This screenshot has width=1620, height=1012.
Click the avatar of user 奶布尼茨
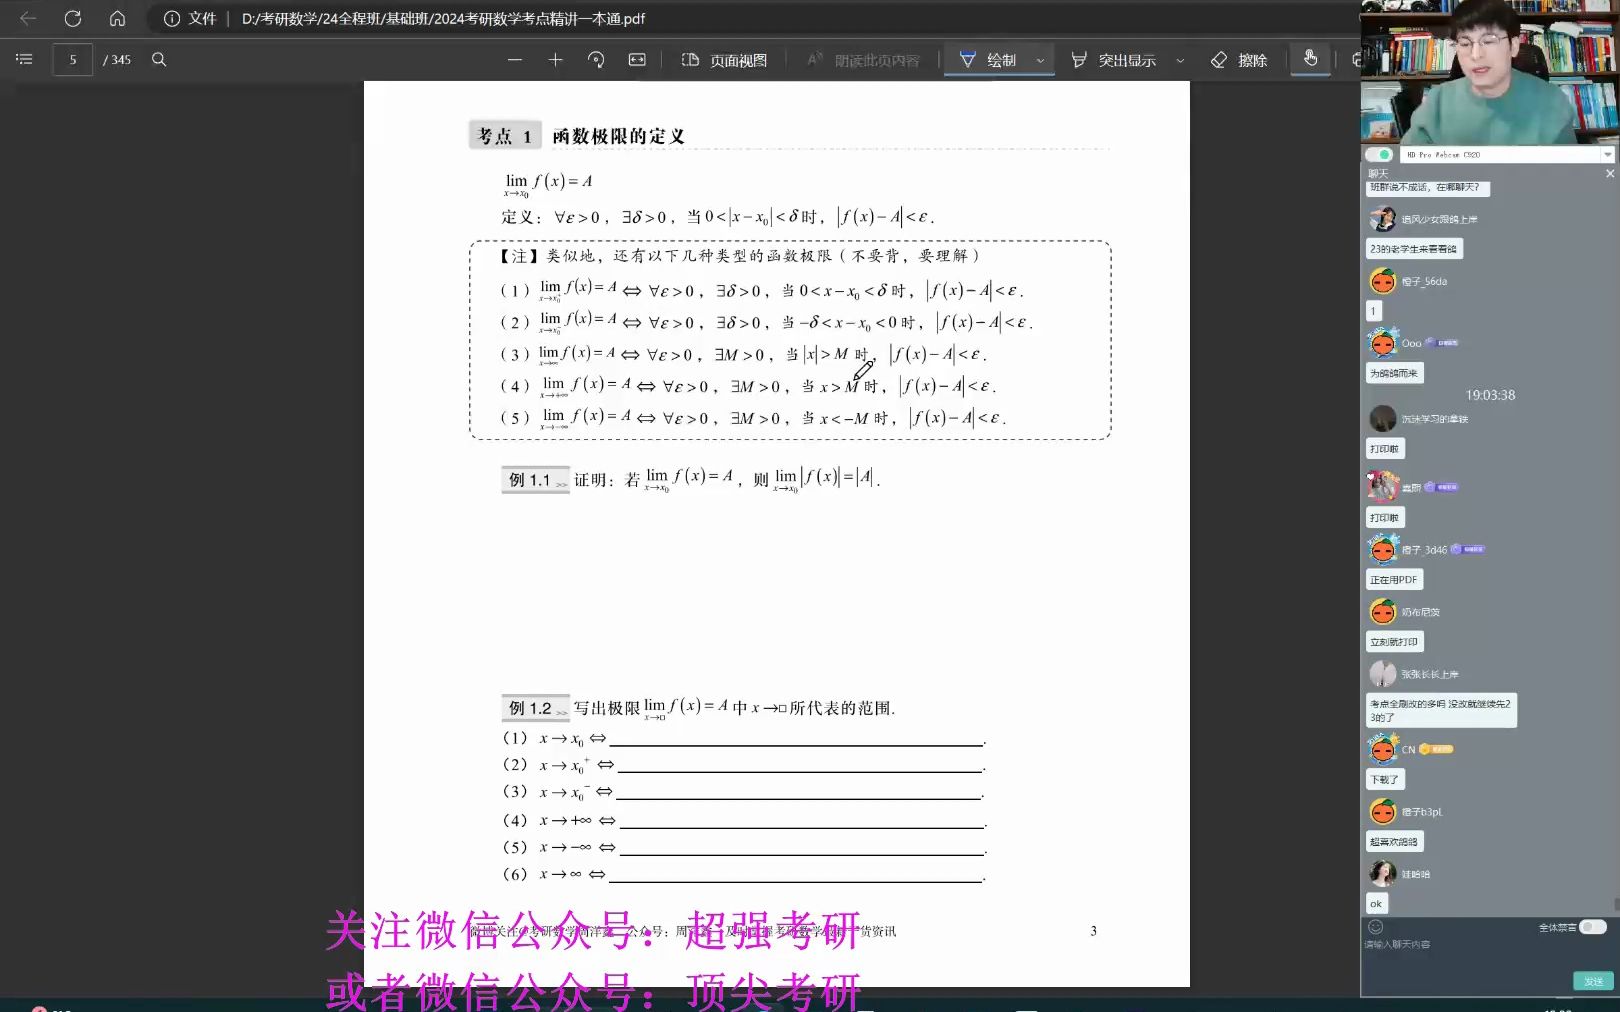[x=1382, y=611]
